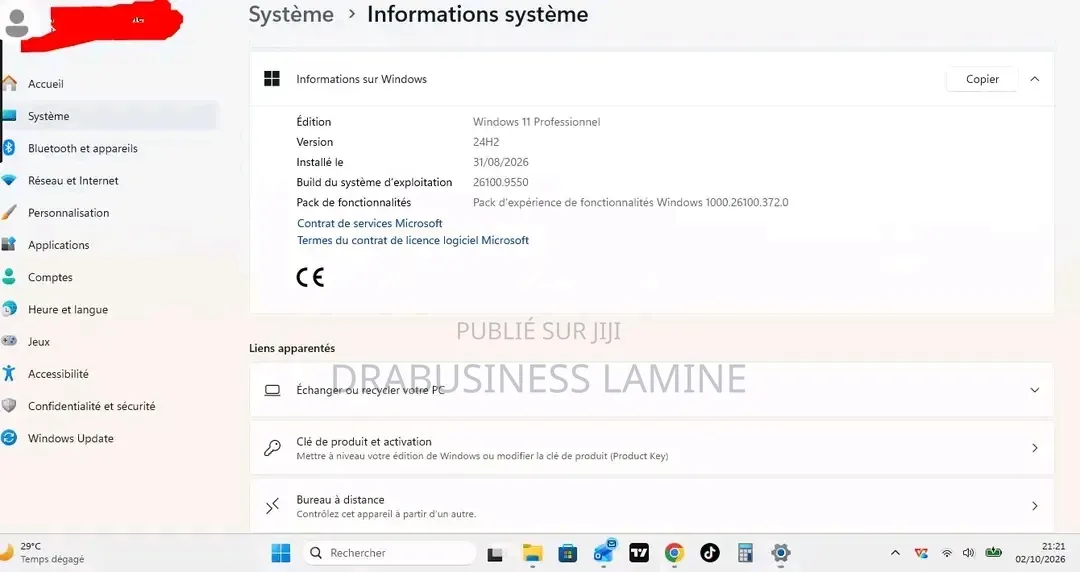Screen dimensions: 1080x572
Task: Click the Pack d'expérience de fonctionnalités value
Action: pos(631,203)
